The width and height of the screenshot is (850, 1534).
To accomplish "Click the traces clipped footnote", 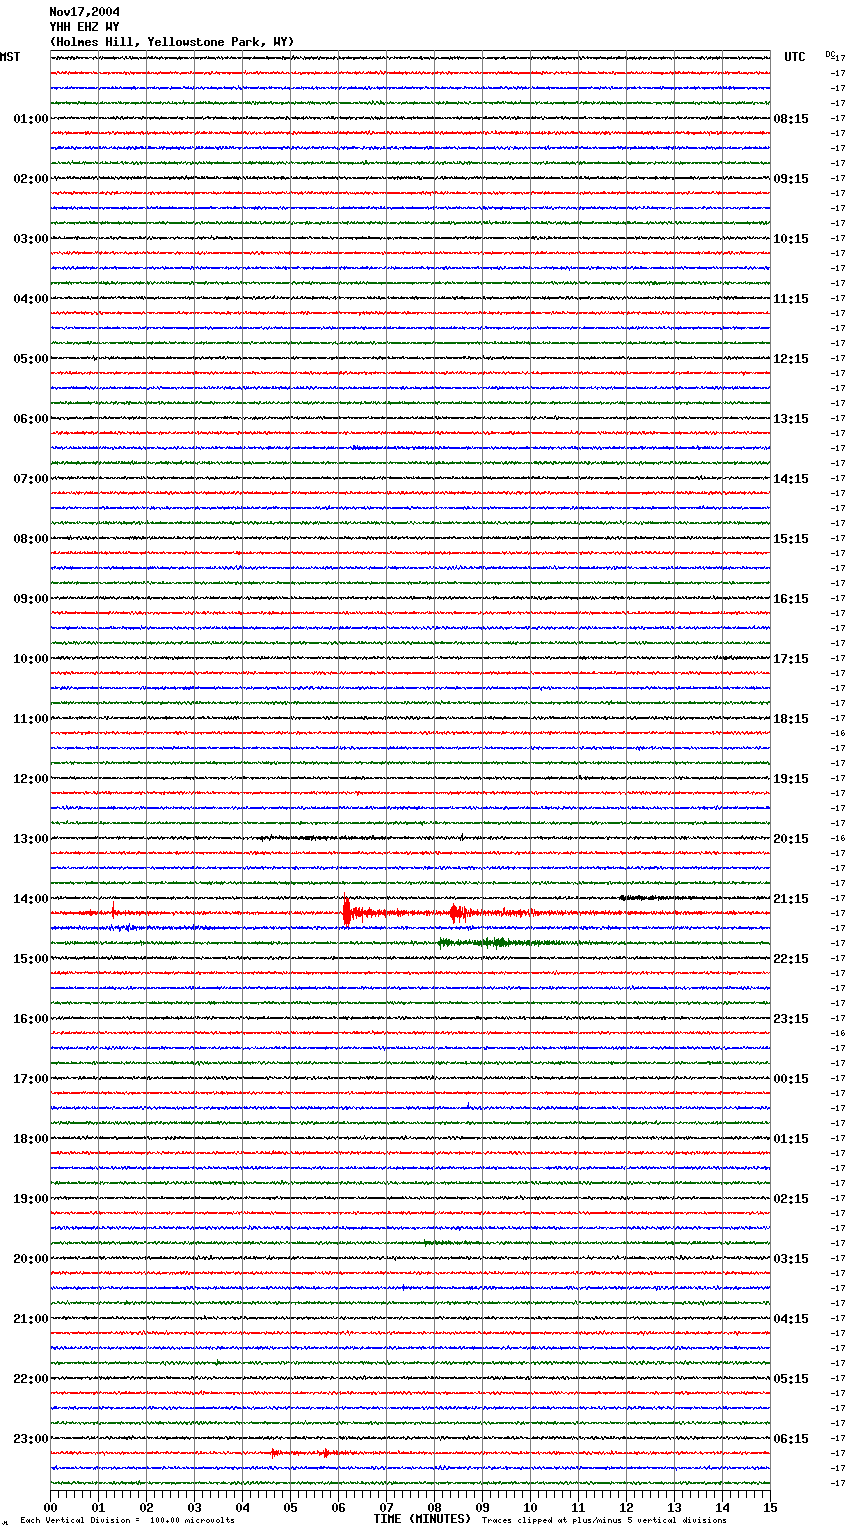I will tap(604, 1520).
